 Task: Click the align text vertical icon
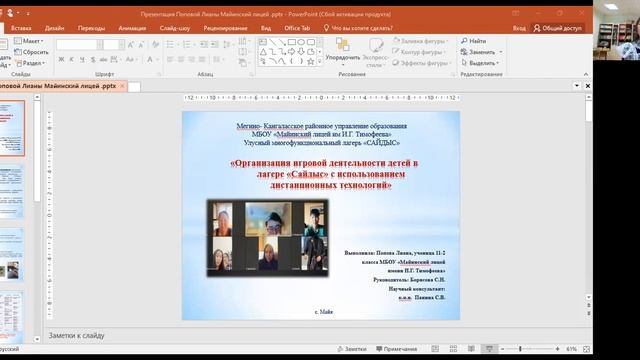tap(243, 52)
